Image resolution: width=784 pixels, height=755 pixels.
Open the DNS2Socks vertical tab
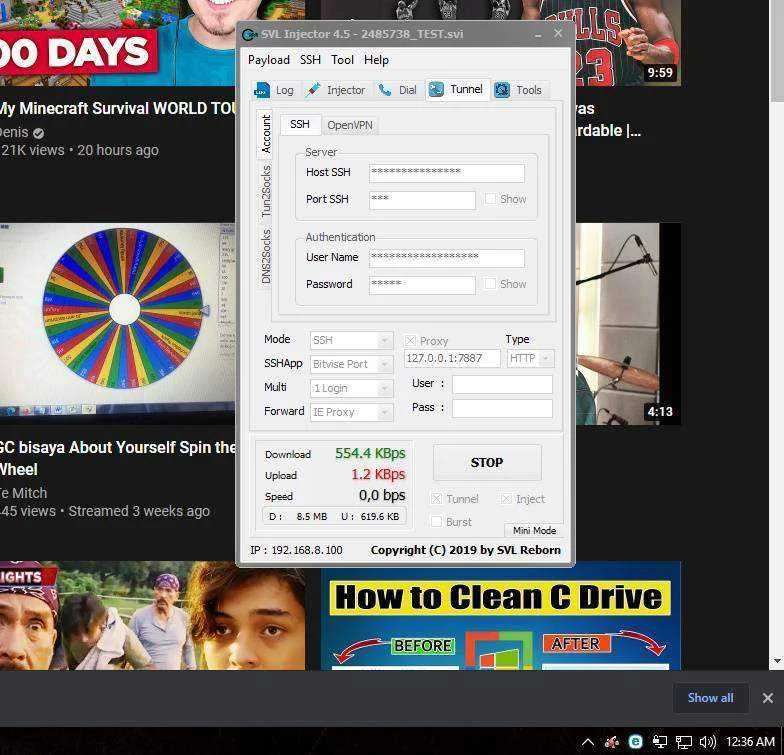266,256
